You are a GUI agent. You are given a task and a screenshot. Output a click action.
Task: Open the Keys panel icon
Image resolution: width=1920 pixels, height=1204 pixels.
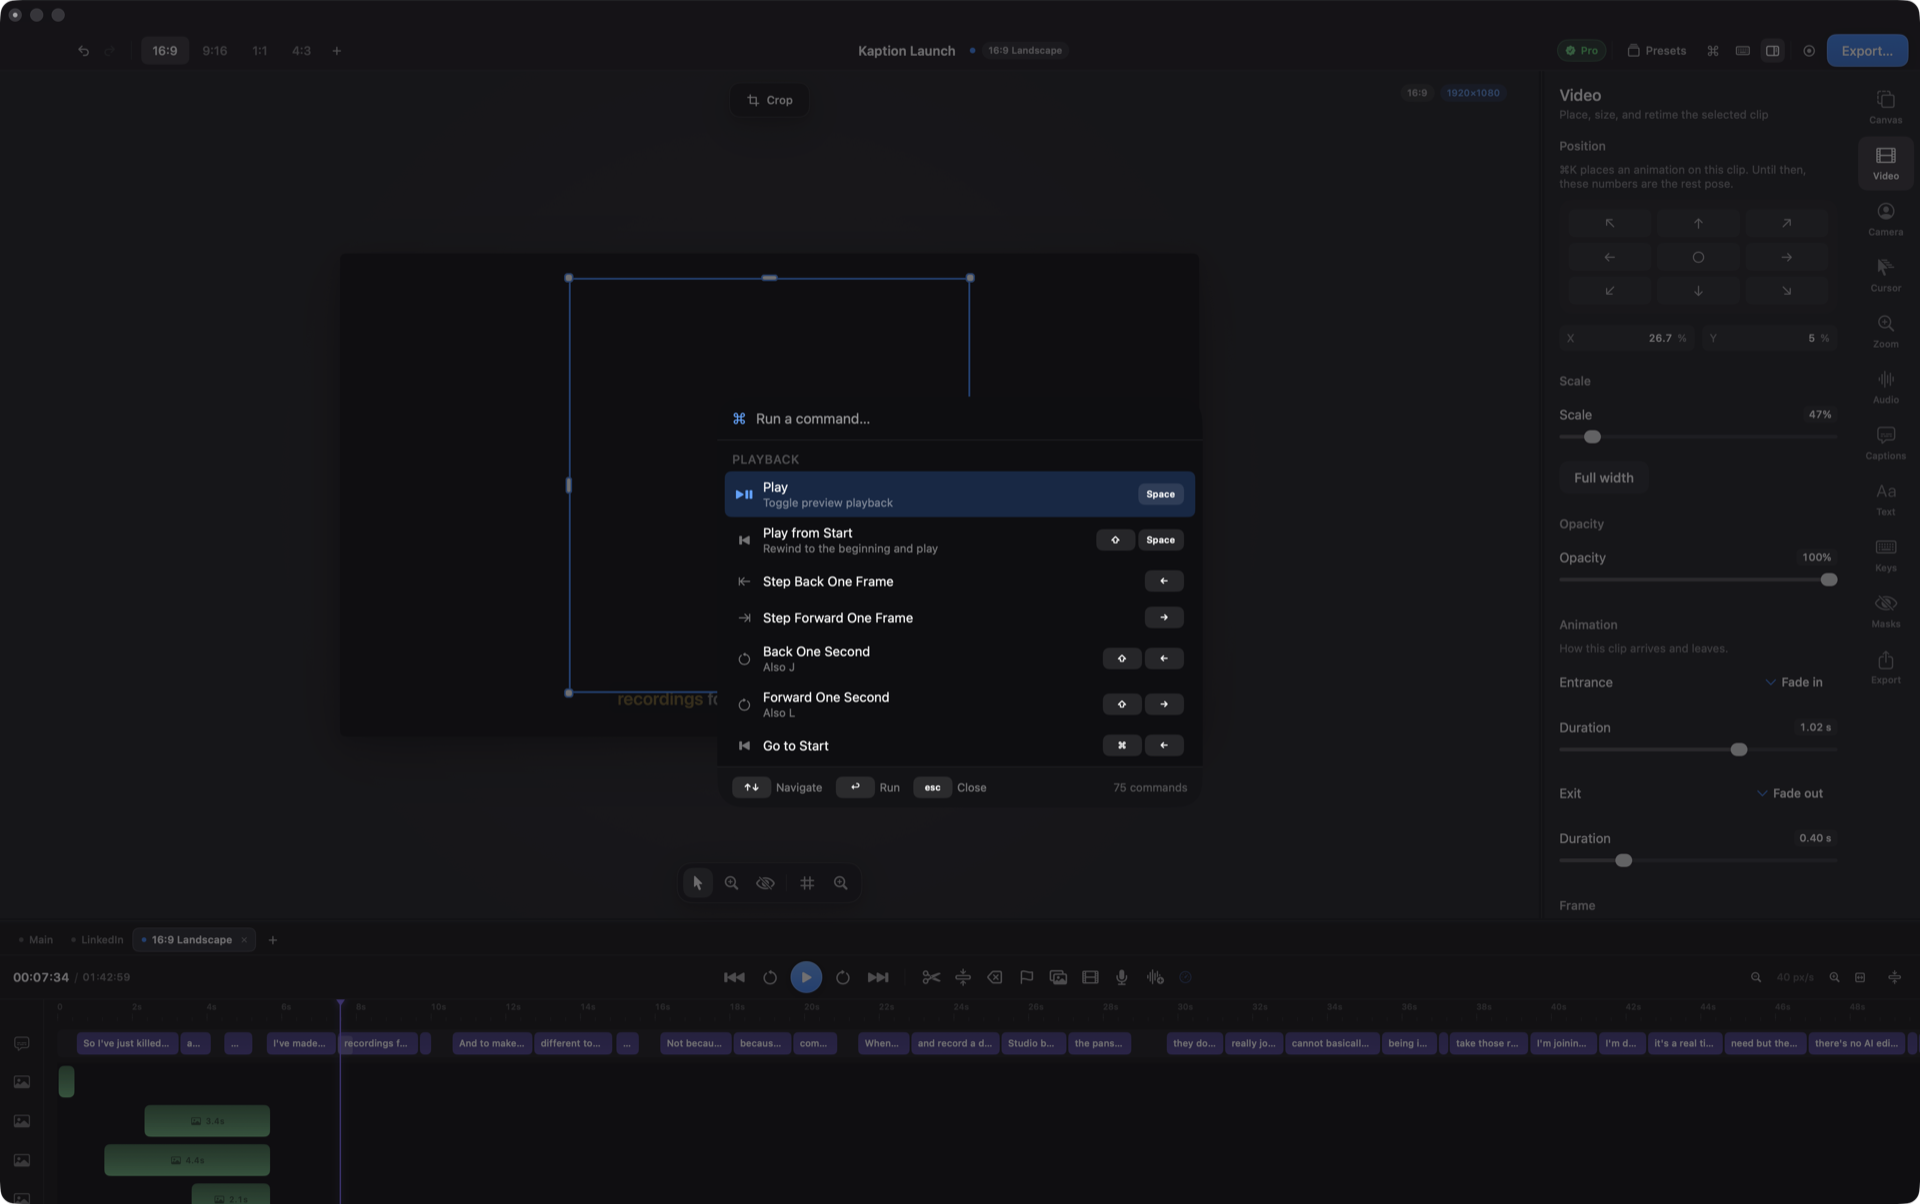(x=1885, y=554)
